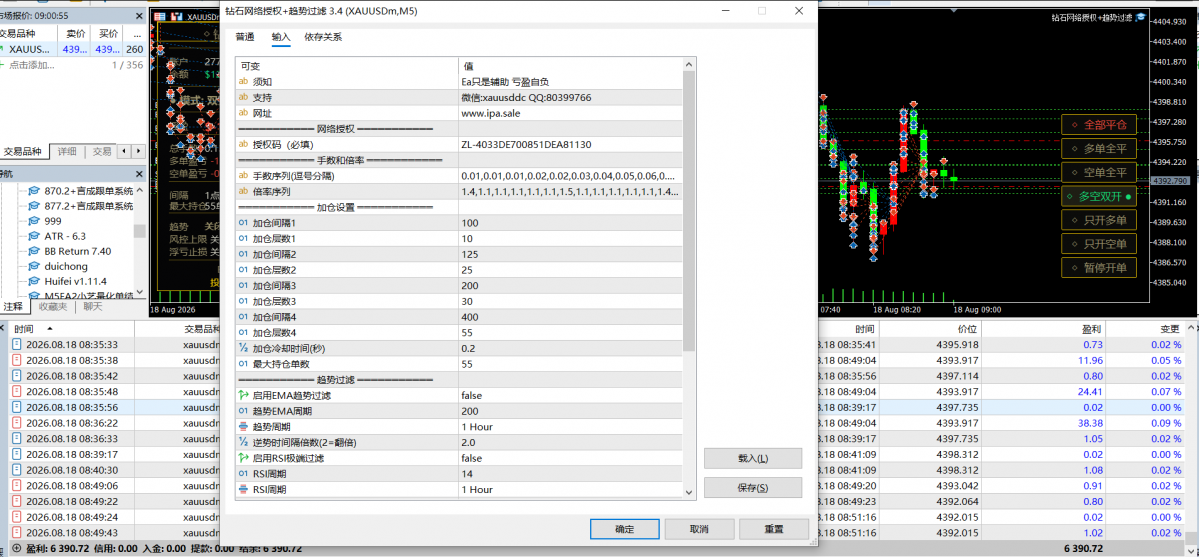Click the deal icon of the 2026.08.18 08:35:33 history row

(x=18, y=345)
